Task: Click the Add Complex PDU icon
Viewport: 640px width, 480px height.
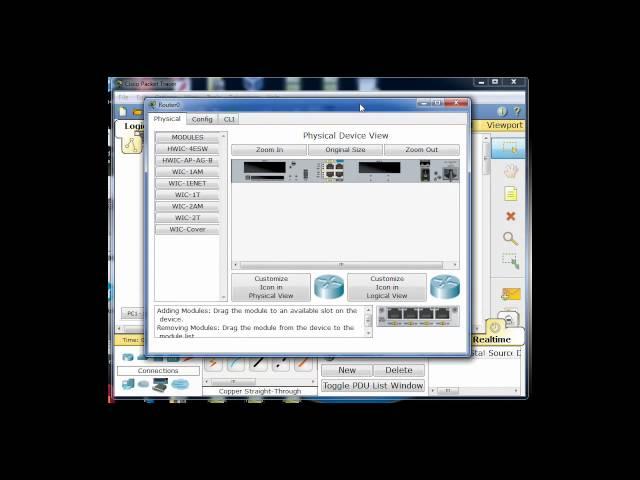Action: point(509,319)
